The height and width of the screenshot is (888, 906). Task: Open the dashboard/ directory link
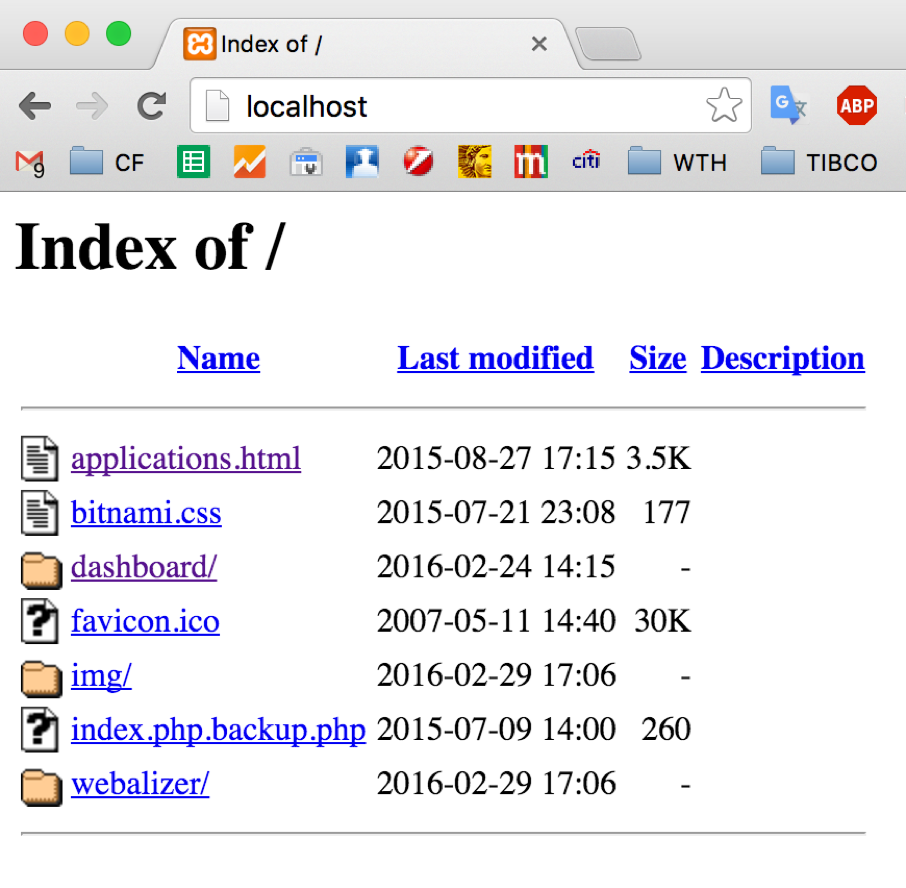pos(144,567)
